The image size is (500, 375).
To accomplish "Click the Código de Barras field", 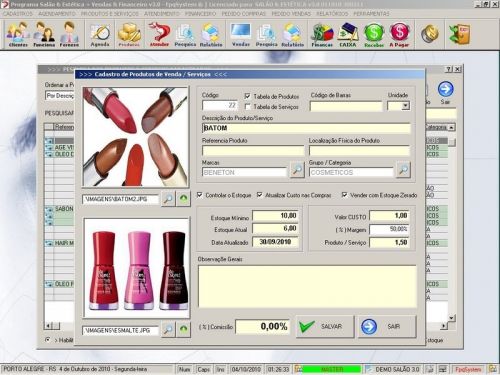I will click(x=346, y=106).
